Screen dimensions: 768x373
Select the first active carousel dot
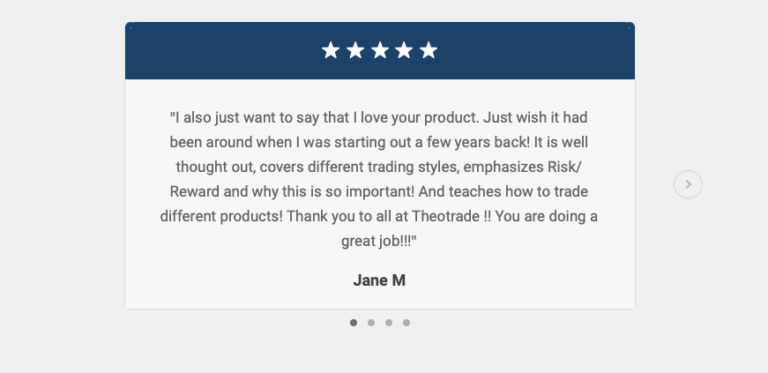[354, 323]
